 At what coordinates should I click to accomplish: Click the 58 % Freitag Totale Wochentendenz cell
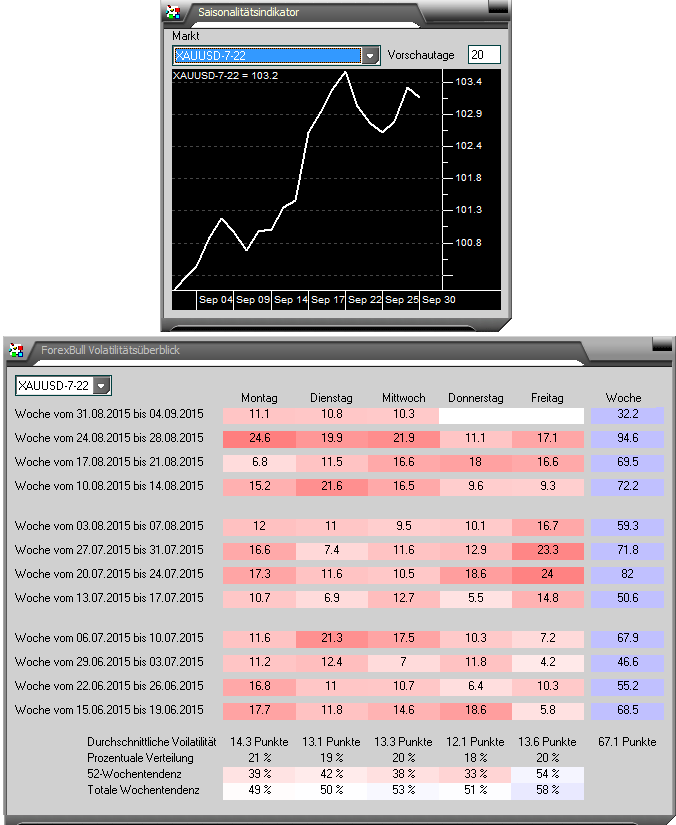pyautogui.click(x=547, y=790)
